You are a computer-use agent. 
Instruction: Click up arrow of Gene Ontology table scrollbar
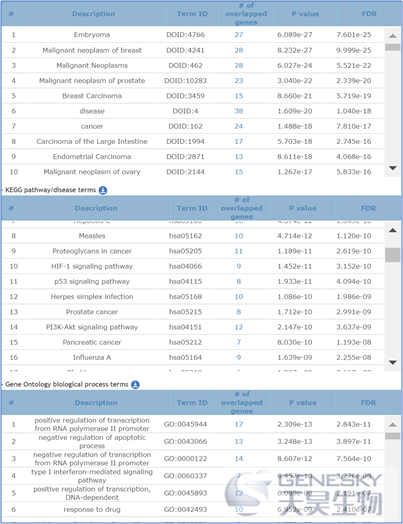[x=393, y=425]
